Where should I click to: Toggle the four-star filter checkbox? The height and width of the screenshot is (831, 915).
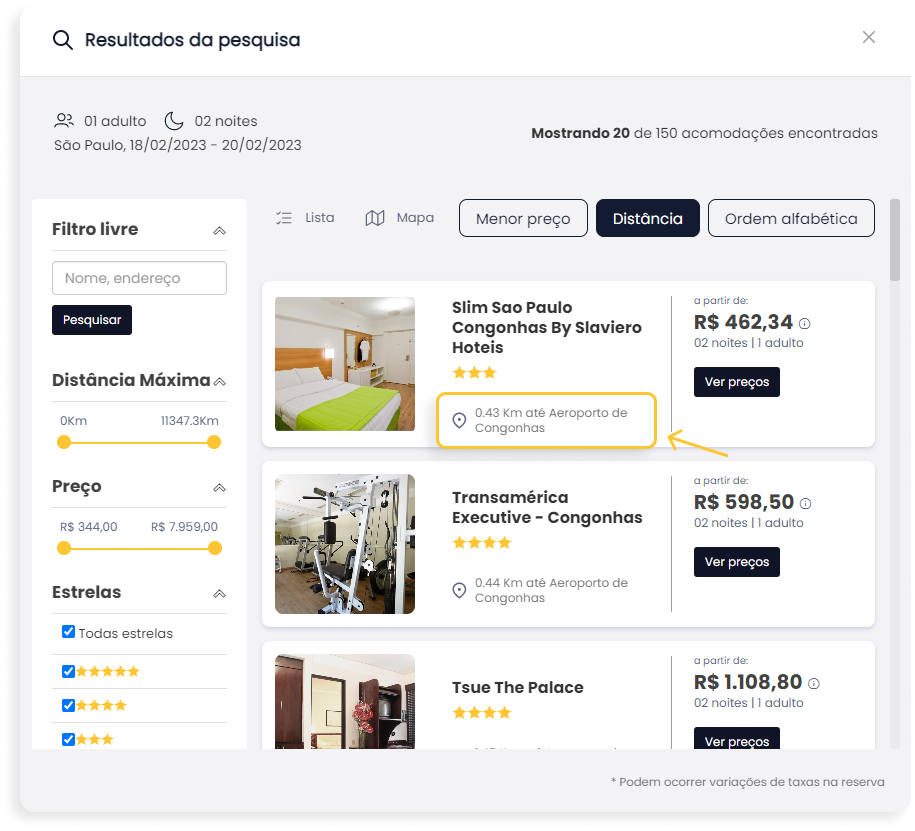pyautogui.click(x=68, y=705)
